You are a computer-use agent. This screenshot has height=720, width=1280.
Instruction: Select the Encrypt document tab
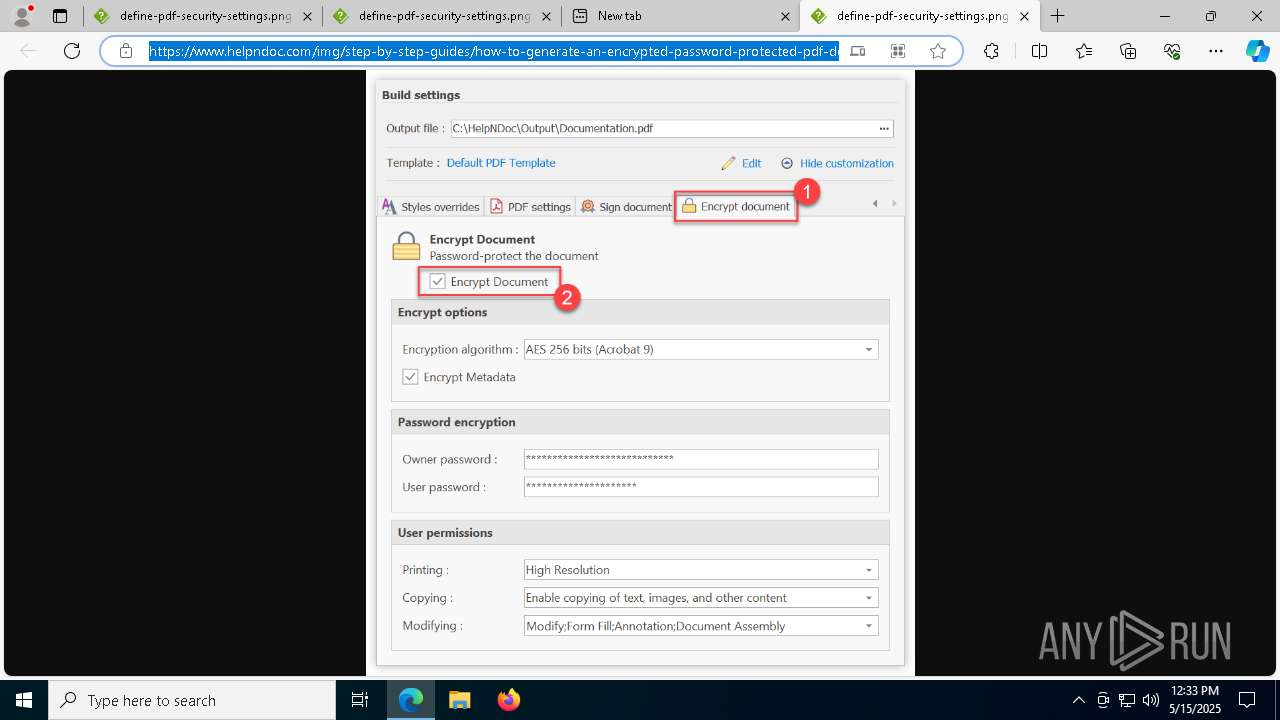tap(736, 207)
